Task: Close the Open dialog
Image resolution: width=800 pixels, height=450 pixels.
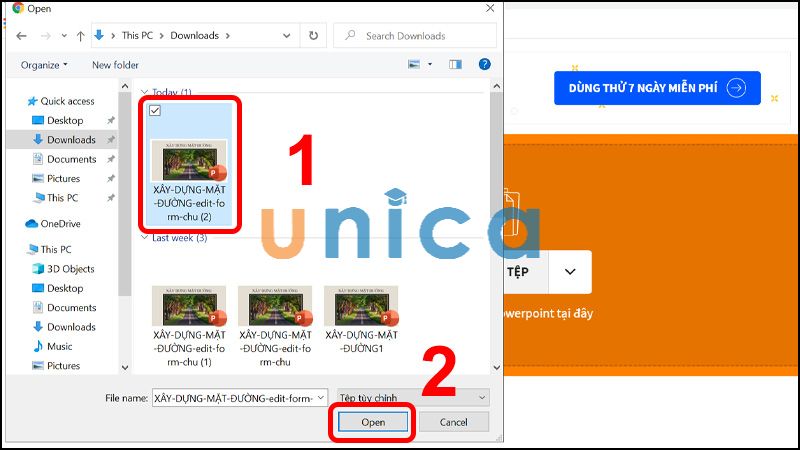Action: [490, 8]
